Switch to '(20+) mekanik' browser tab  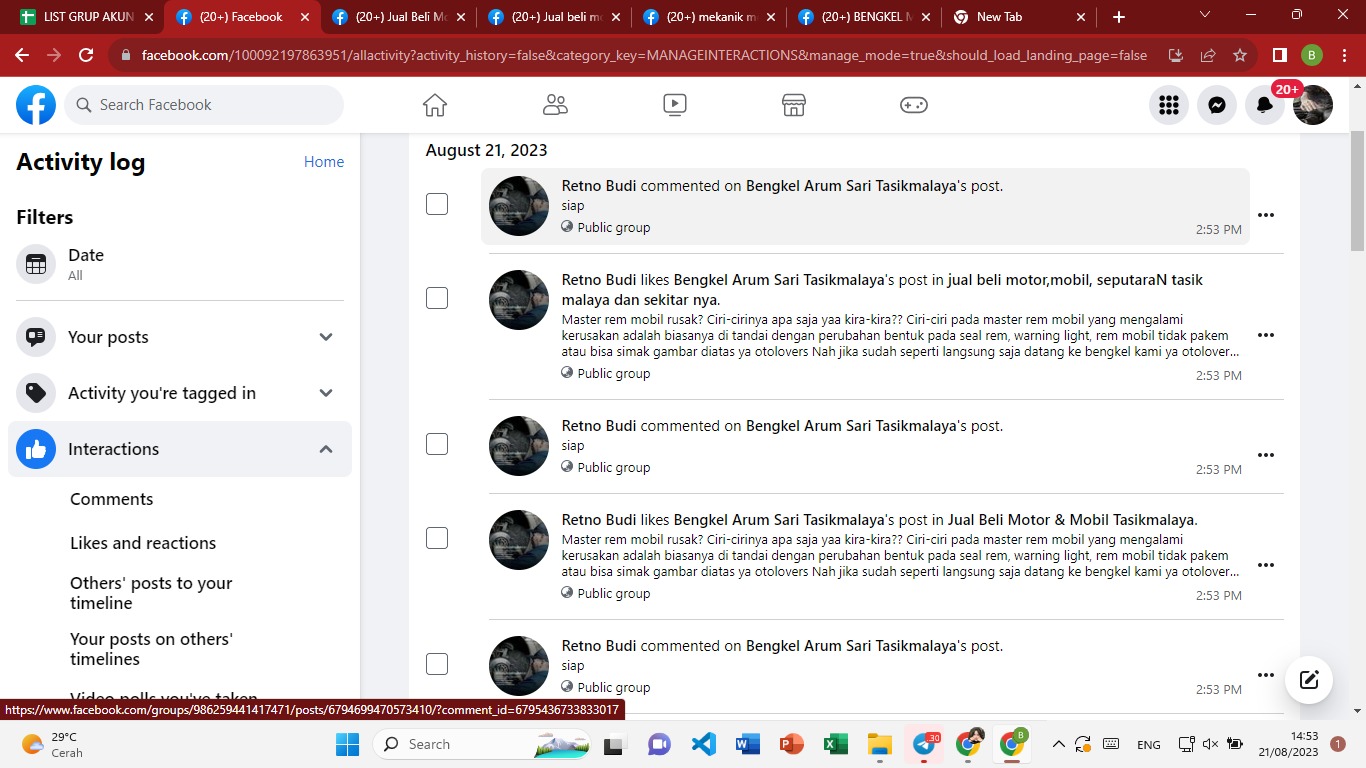707,17
